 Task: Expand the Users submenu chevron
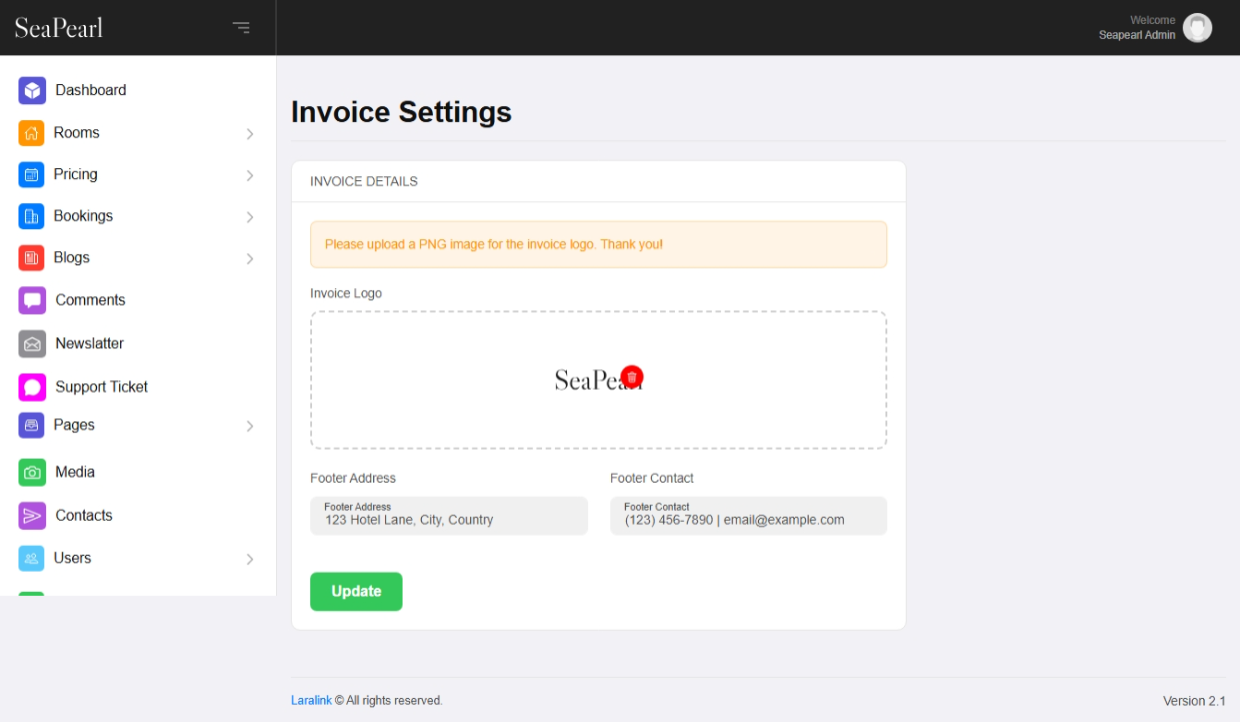tap(250, 559)
